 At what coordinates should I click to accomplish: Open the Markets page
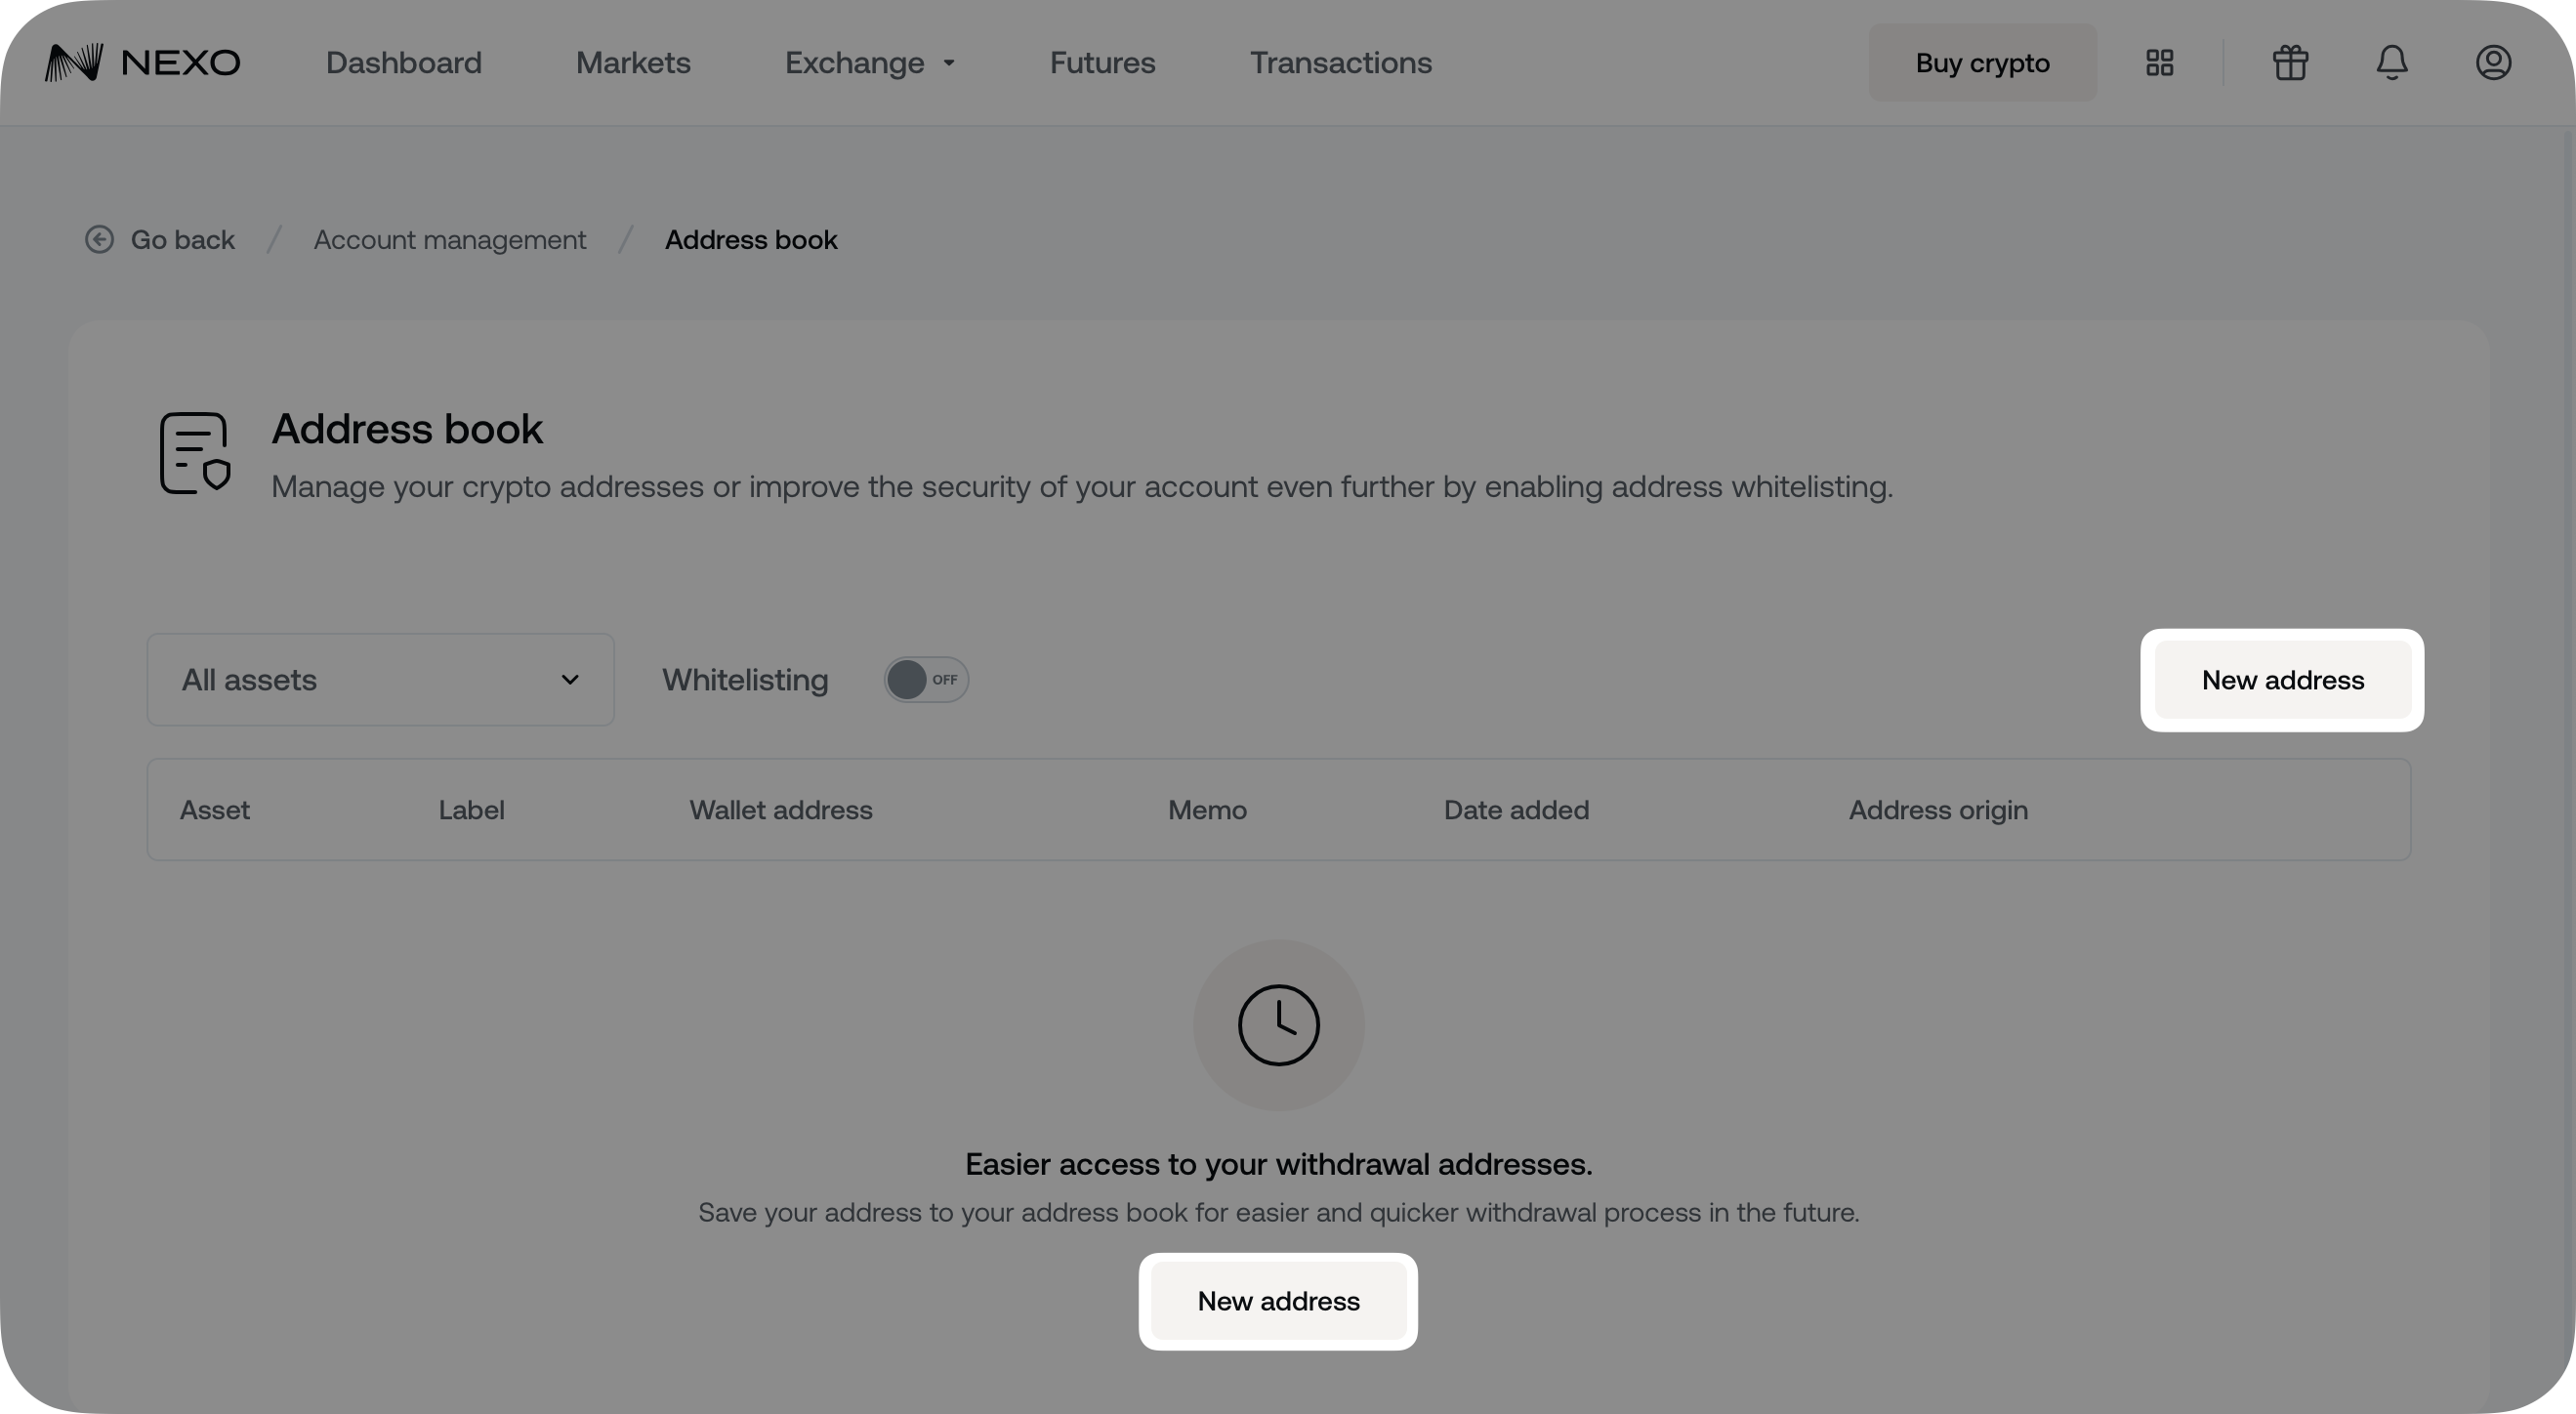tap(633, 63)
